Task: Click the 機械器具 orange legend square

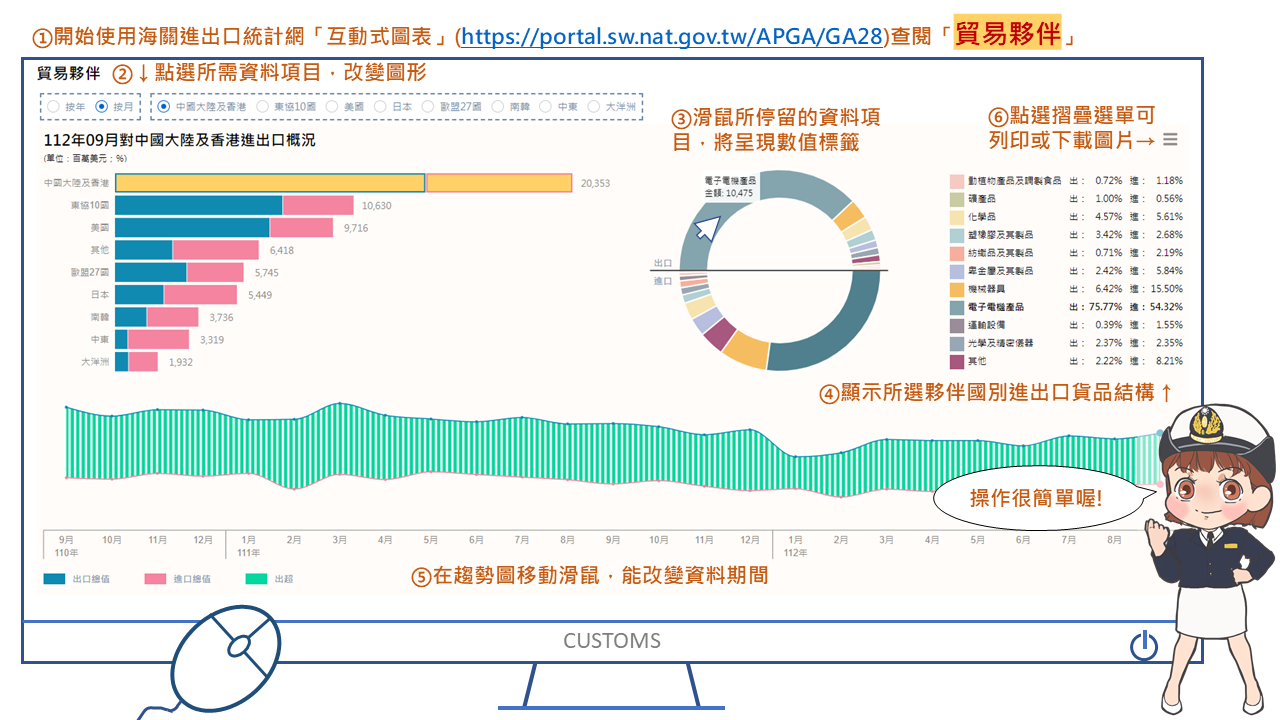Action: (x=957, y=289)
